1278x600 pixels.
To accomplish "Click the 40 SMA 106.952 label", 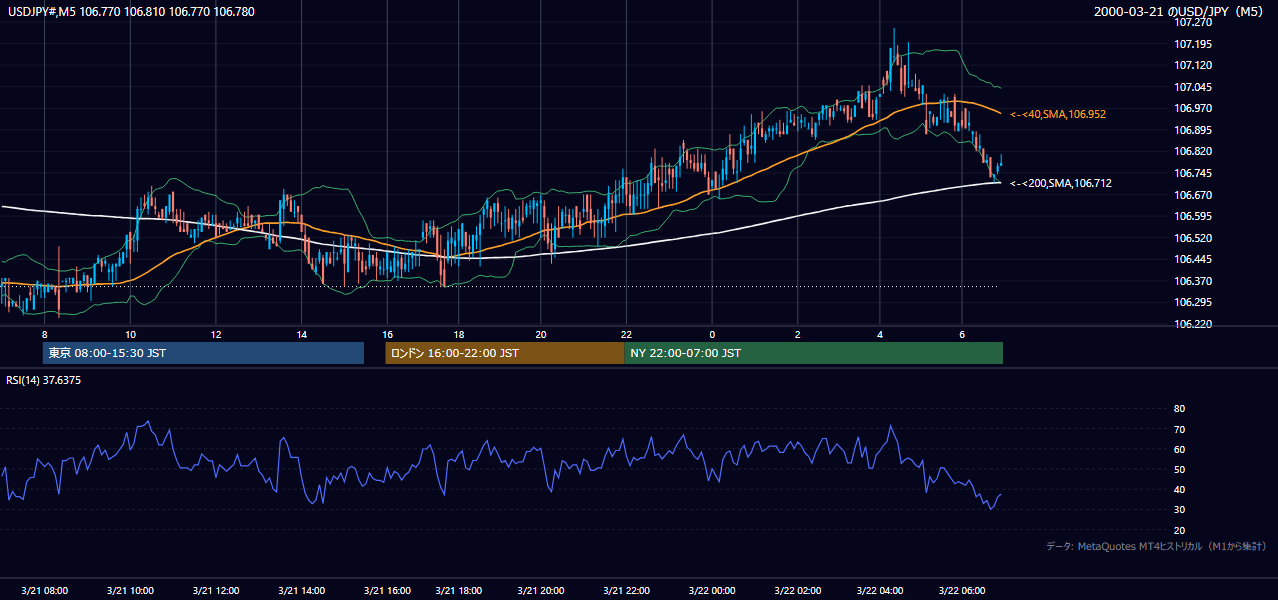I will tap(1057, 115).
